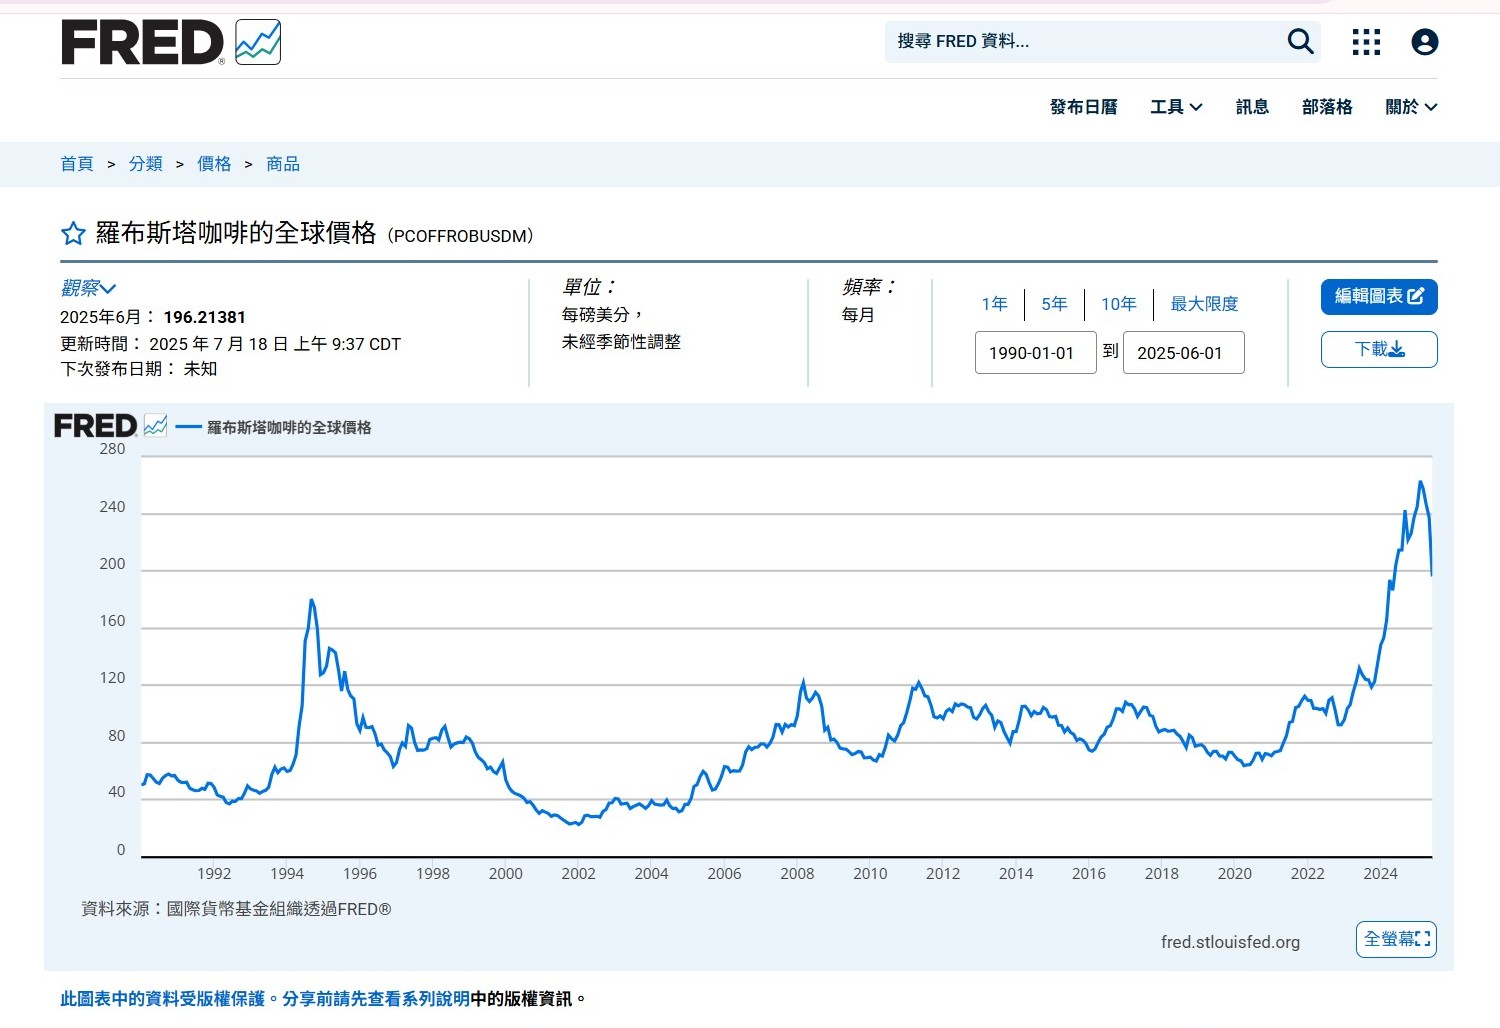
Task: Click the blue series legend line
Action: (x=189, y=427)
